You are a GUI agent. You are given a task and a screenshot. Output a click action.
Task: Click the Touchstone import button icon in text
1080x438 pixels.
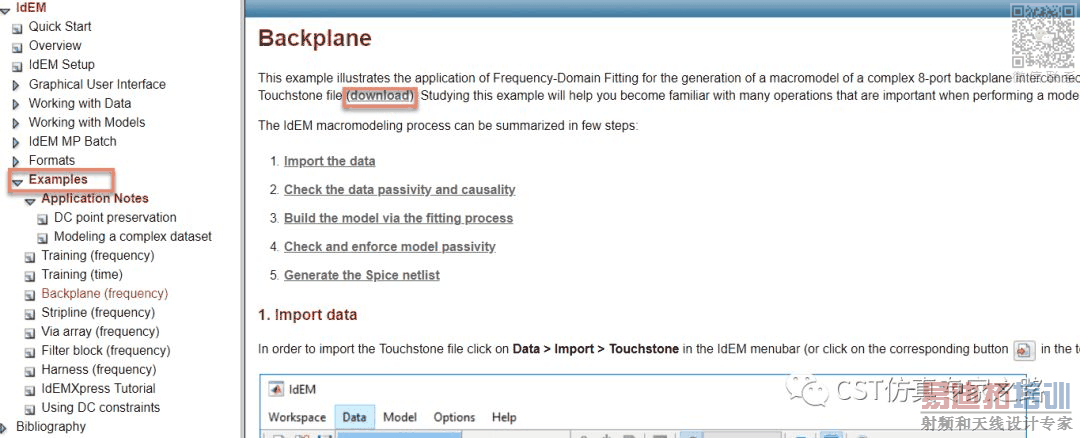(x=1024, y=350)
